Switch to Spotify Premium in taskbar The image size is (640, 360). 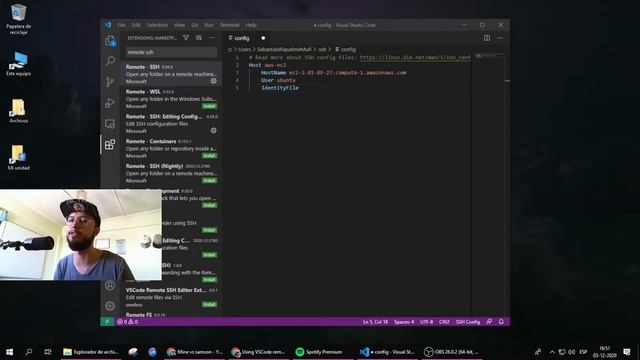[x=319, y=351]
